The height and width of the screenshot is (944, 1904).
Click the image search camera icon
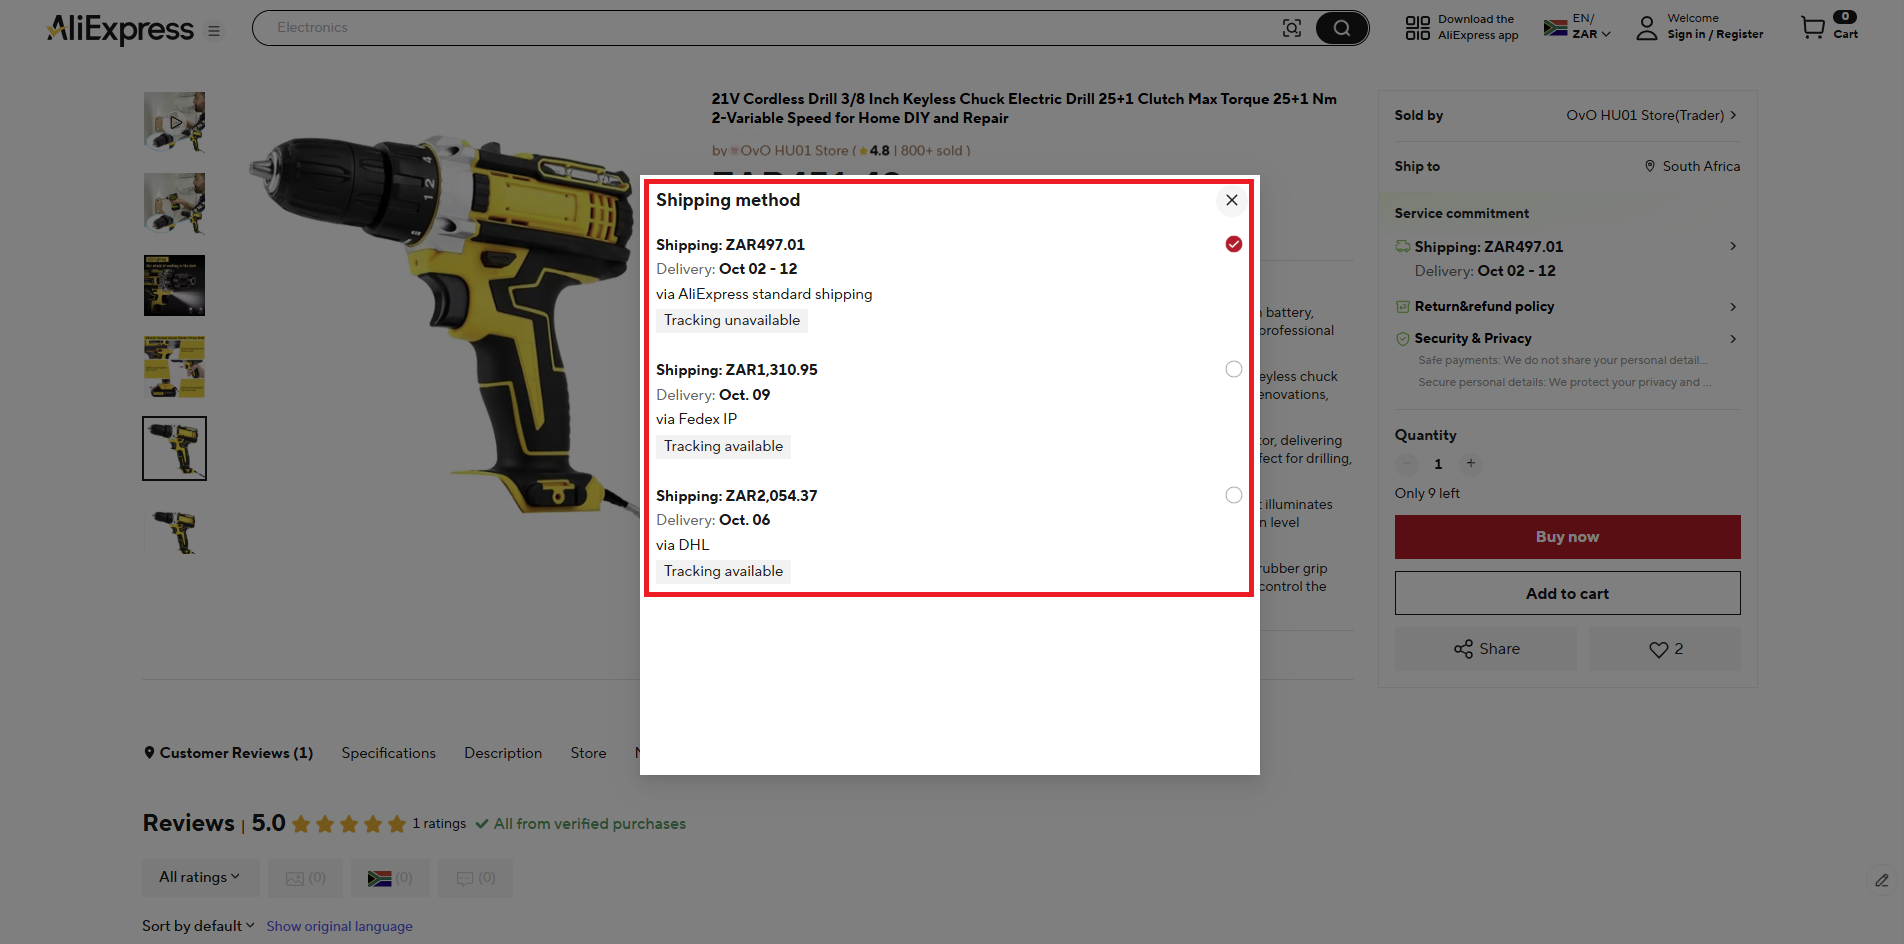tap(1291, 27)
